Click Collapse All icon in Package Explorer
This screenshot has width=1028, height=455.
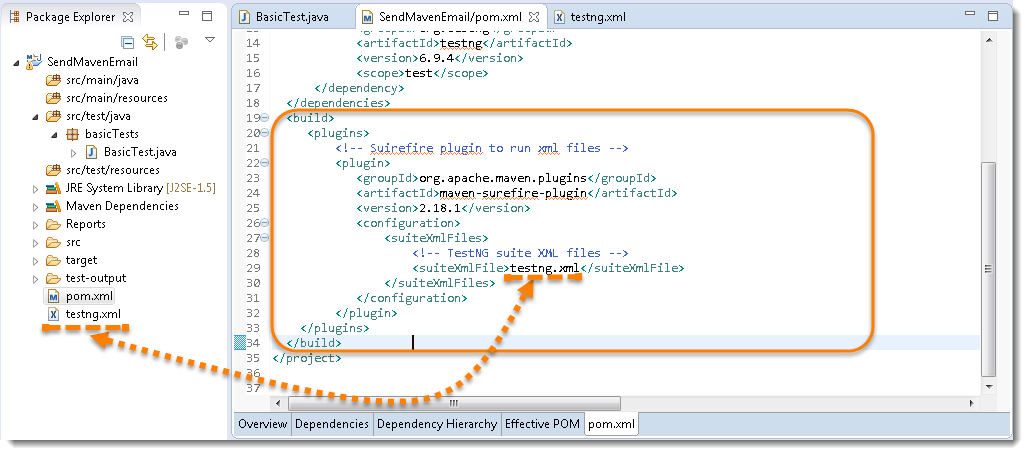[128, 41]
